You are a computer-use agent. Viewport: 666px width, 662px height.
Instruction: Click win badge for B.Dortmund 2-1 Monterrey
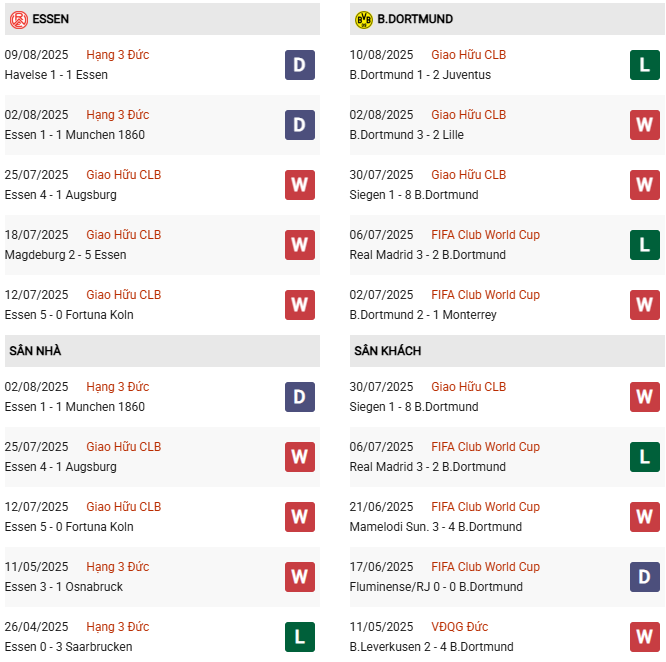tap(644, 305)
